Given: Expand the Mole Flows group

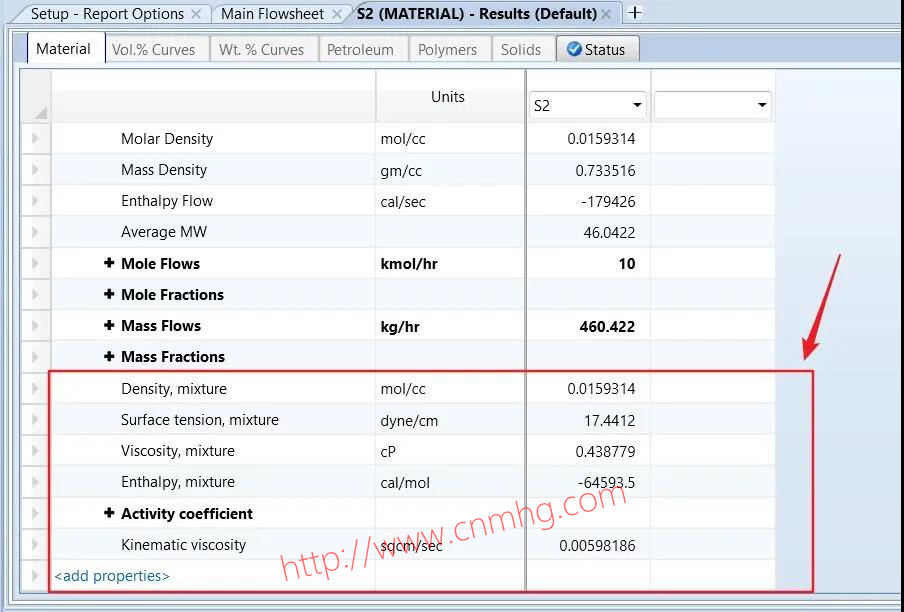Looking at the screenshot, I should 109,264.
